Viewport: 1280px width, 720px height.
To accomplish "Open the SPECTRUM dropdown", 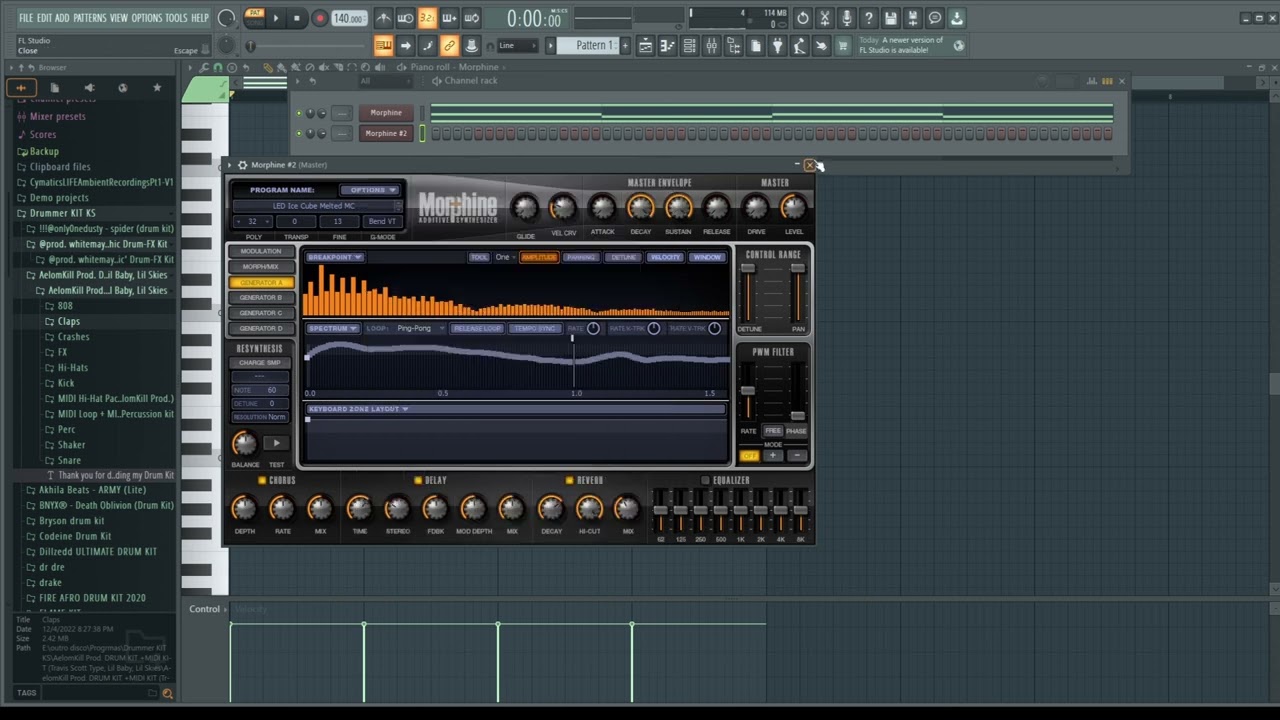I will pos(333,328).
